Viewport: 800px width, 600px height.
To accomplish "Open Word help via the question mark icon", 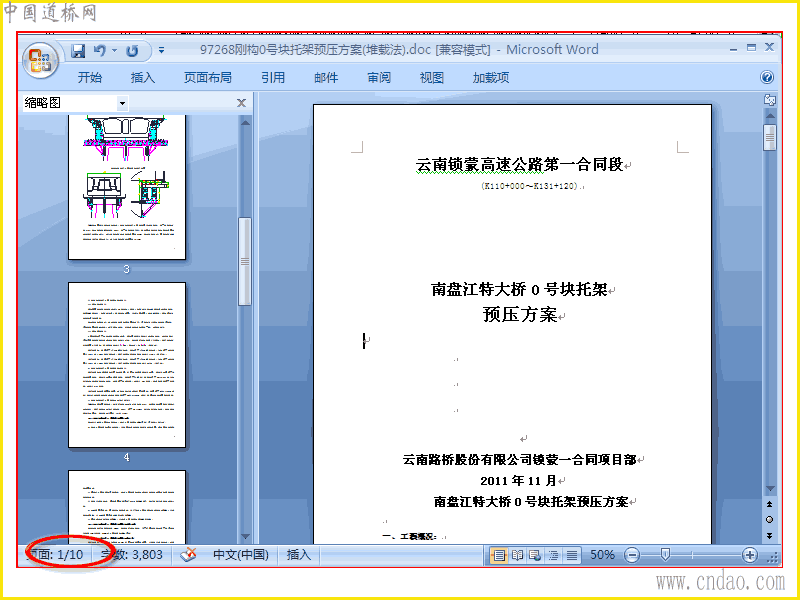I will 766,77.
